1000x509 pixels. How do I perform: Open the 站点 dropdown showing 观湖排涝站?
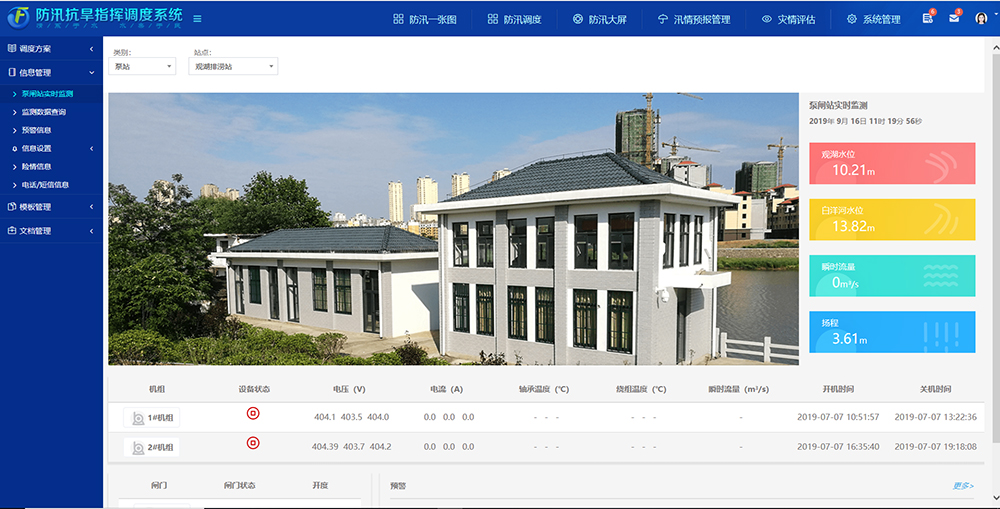pyautogui.click(x=233, y=67)
